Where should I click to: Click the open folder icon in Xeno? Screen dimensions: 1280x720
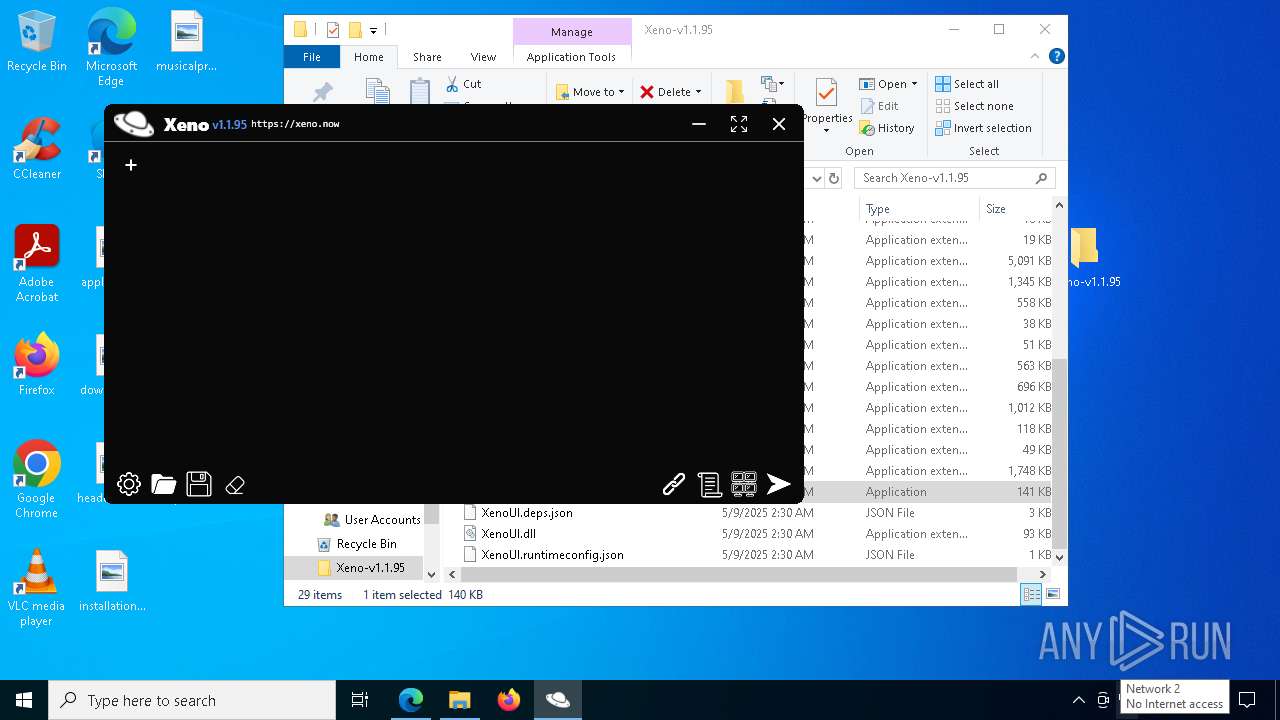click(164, 485)
